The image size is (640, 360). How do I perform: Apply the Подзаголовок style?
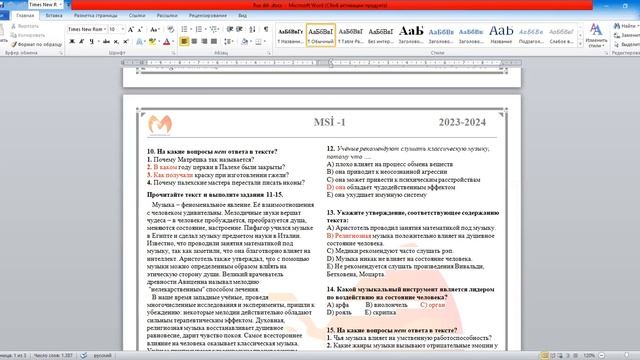531,35
